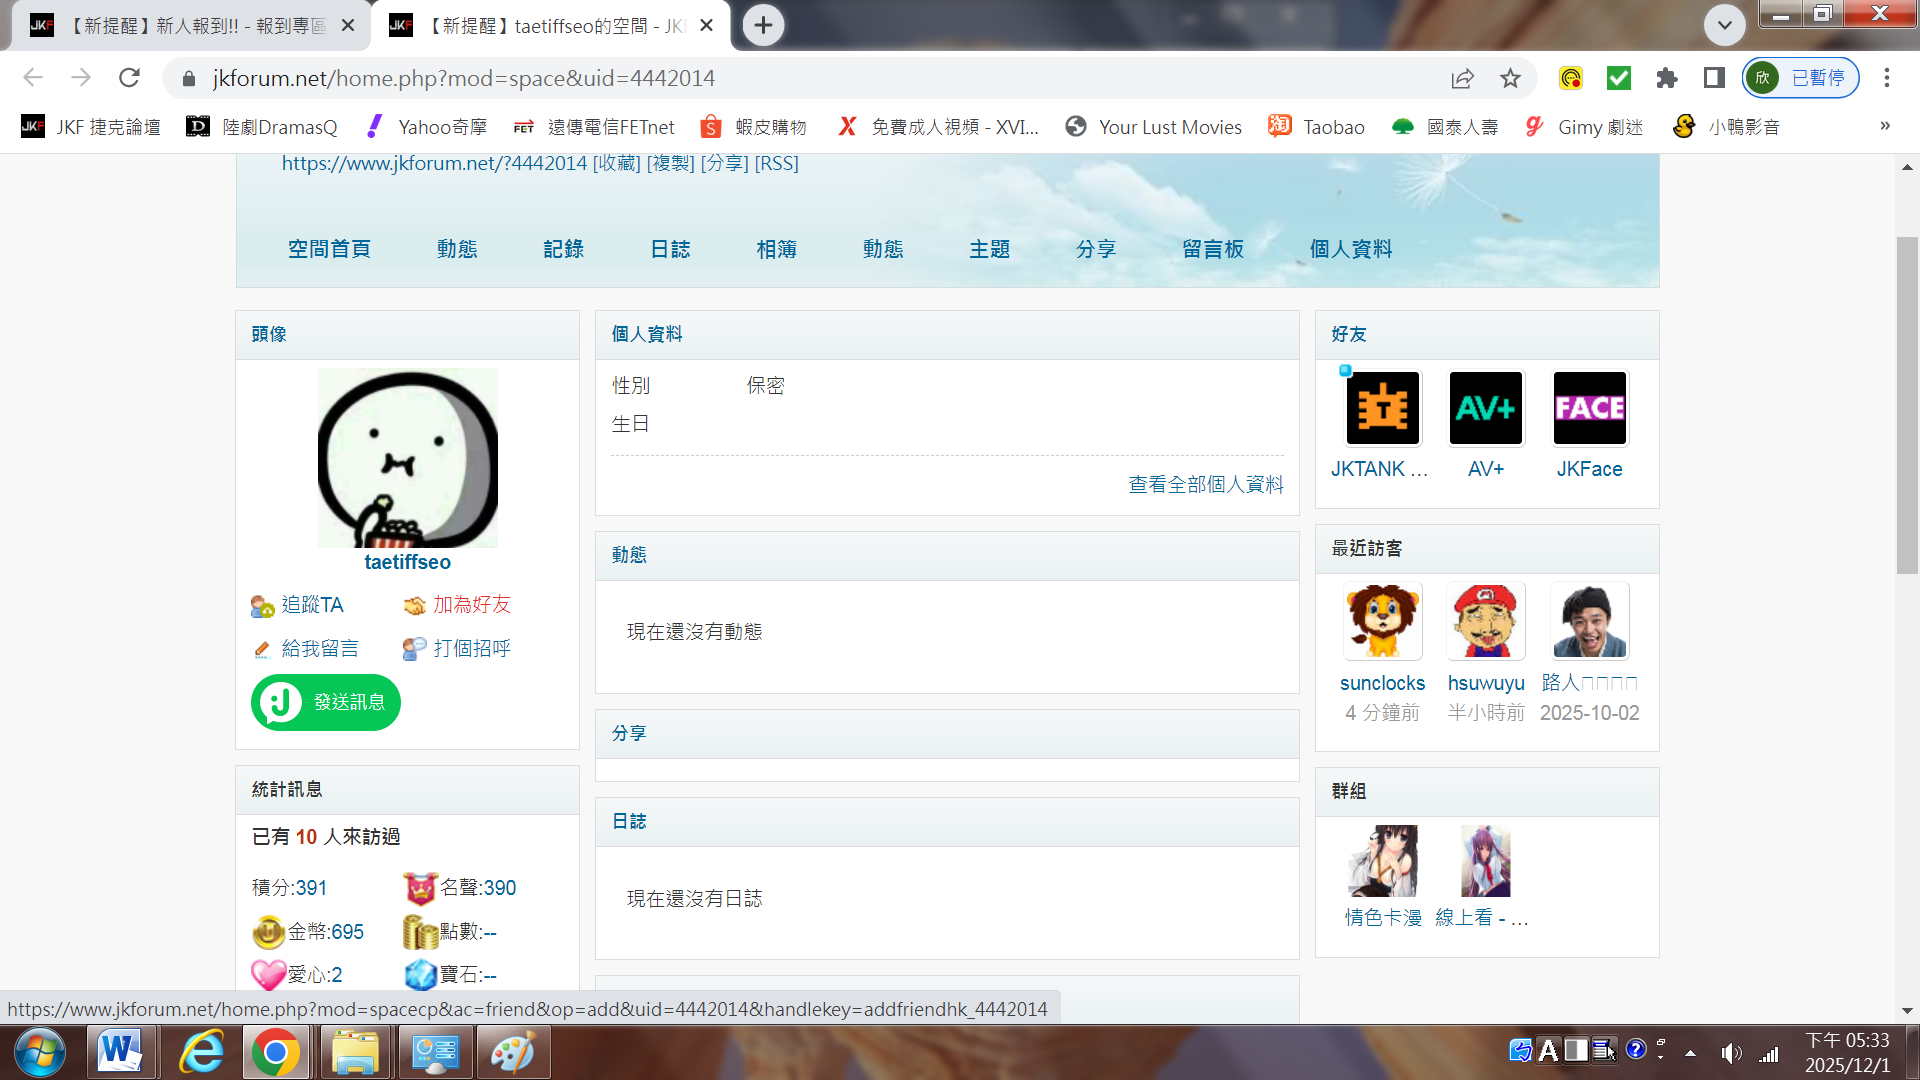This screenshot has width=1920, height=1080.
Task: Click the green LINE send message button
Action: tap(326, 702)
